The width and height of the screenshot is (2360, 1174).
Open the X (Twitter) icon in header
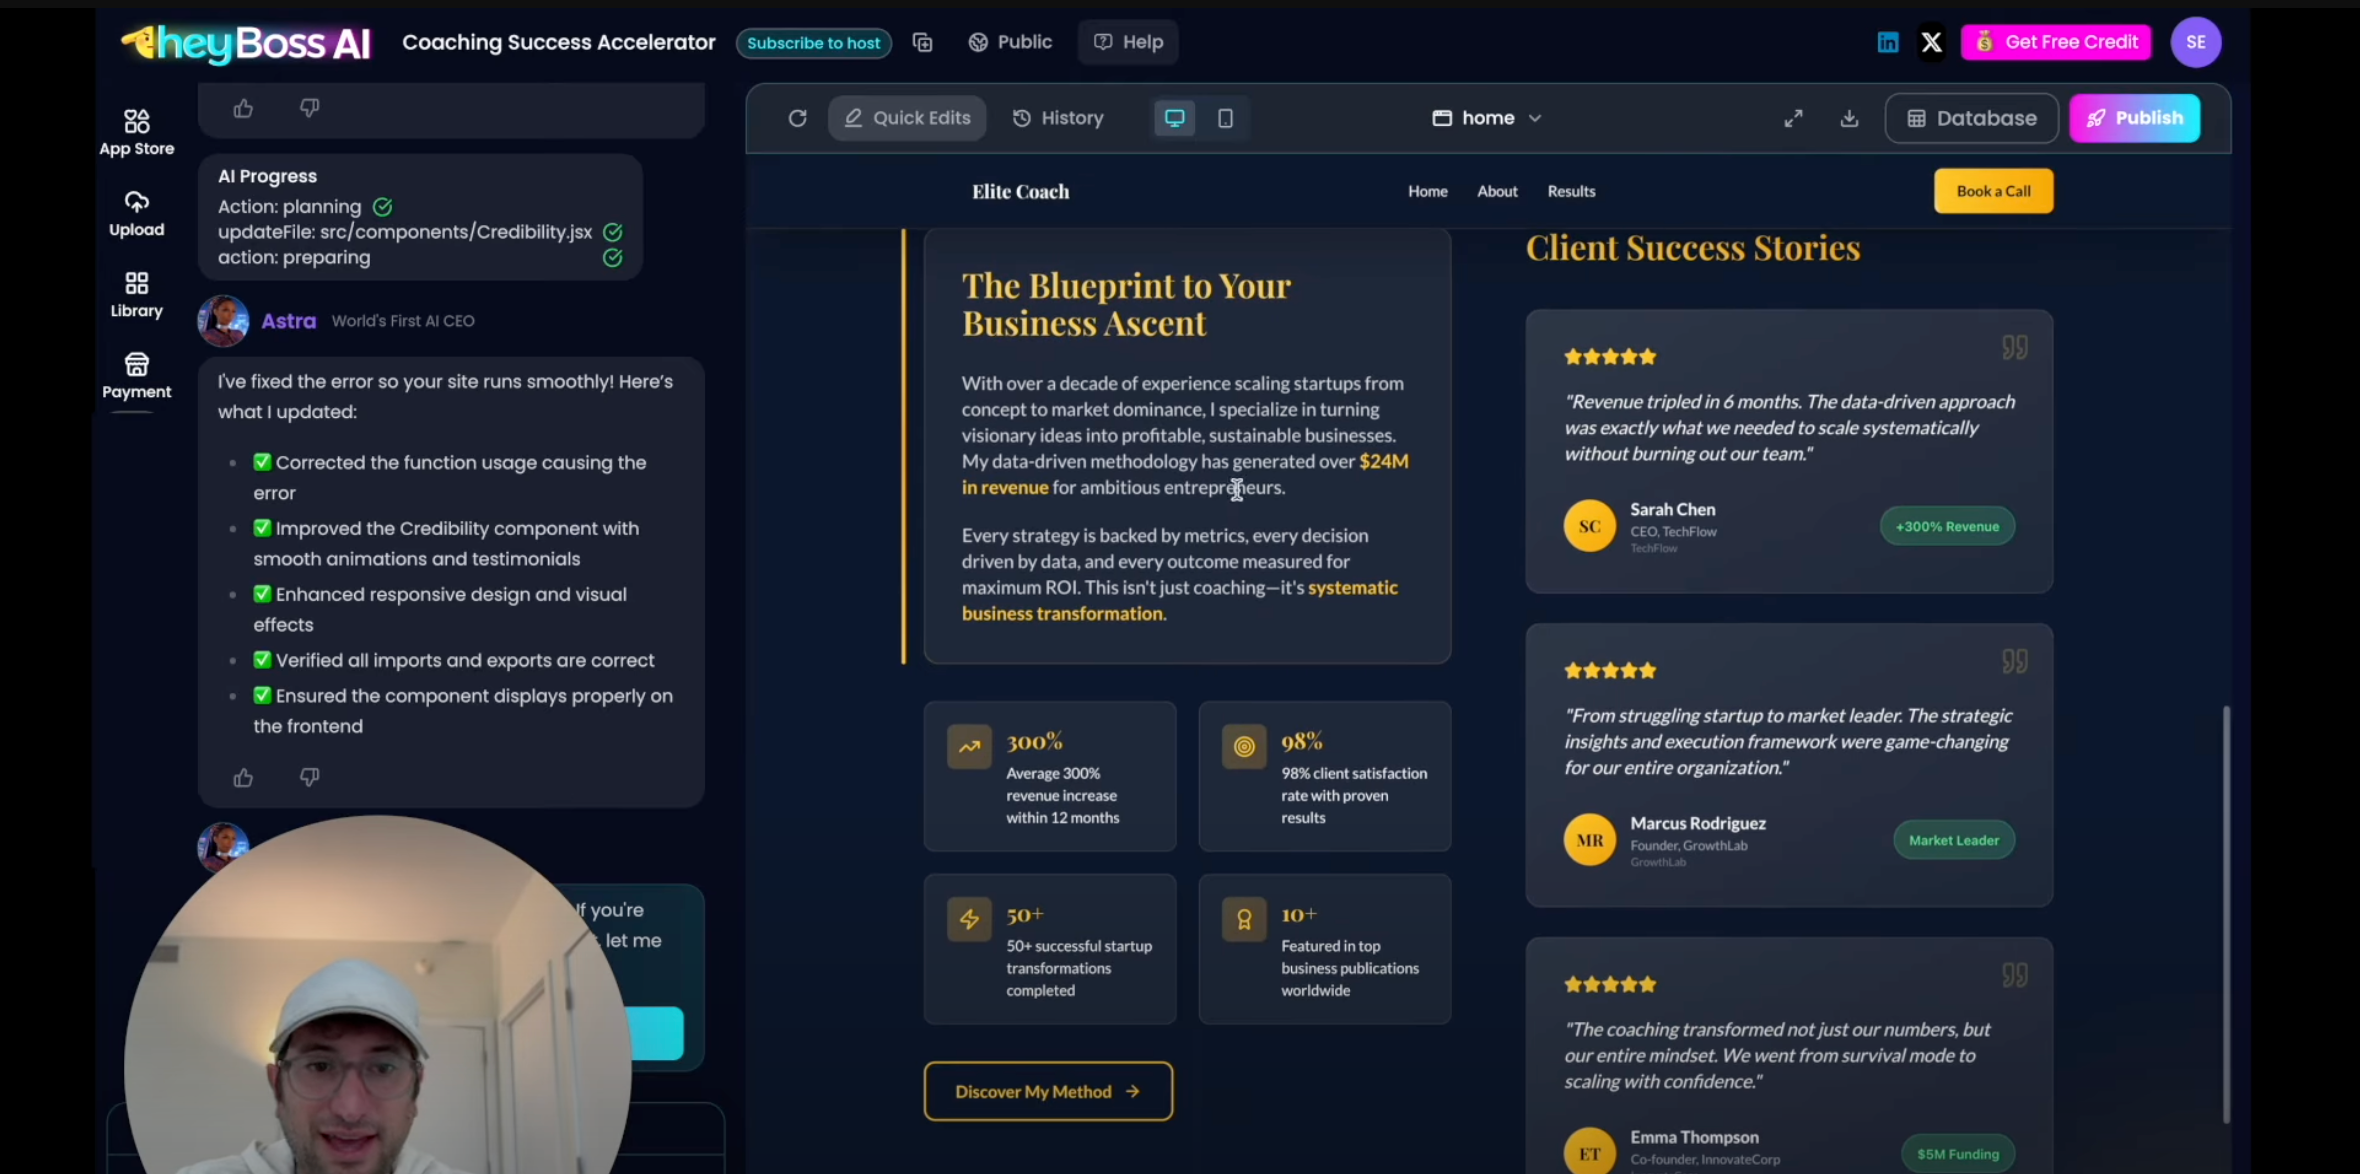(x=1932, y=42)
